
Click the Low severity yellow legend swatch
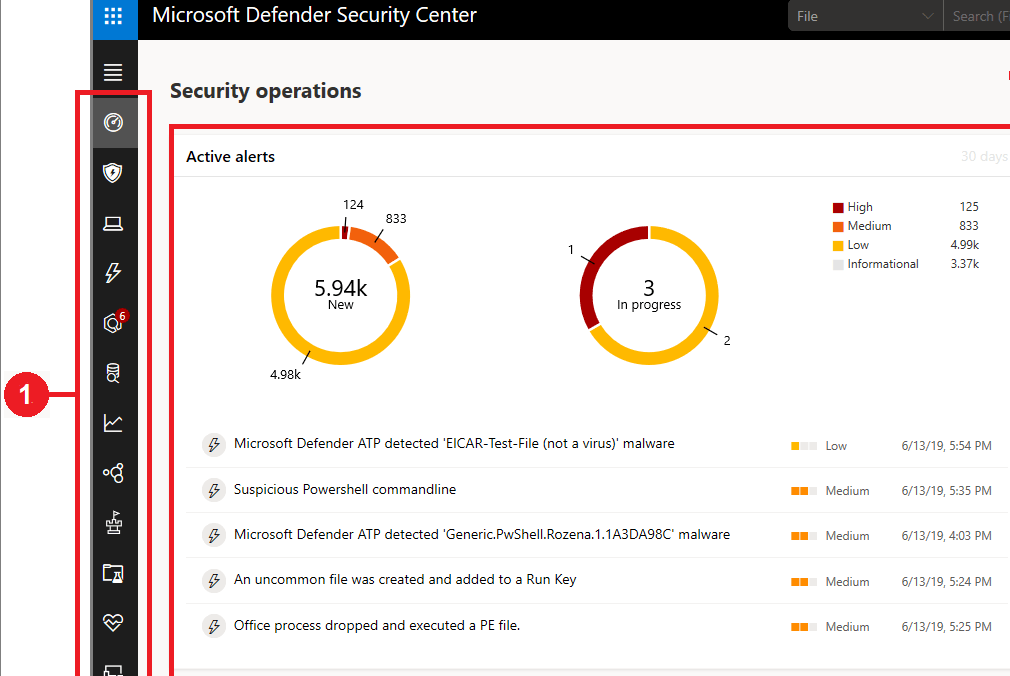click(838, 246)
